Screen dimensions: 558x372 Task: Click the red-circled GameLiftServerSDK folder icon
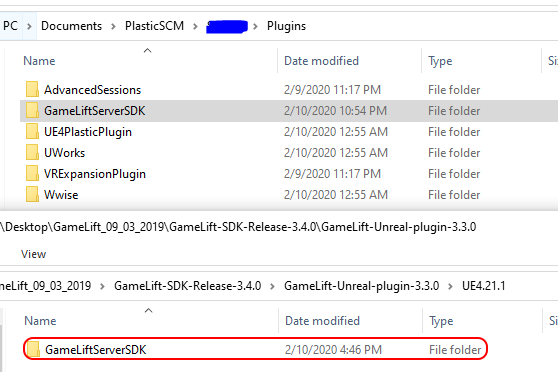[x=33, y=349]
